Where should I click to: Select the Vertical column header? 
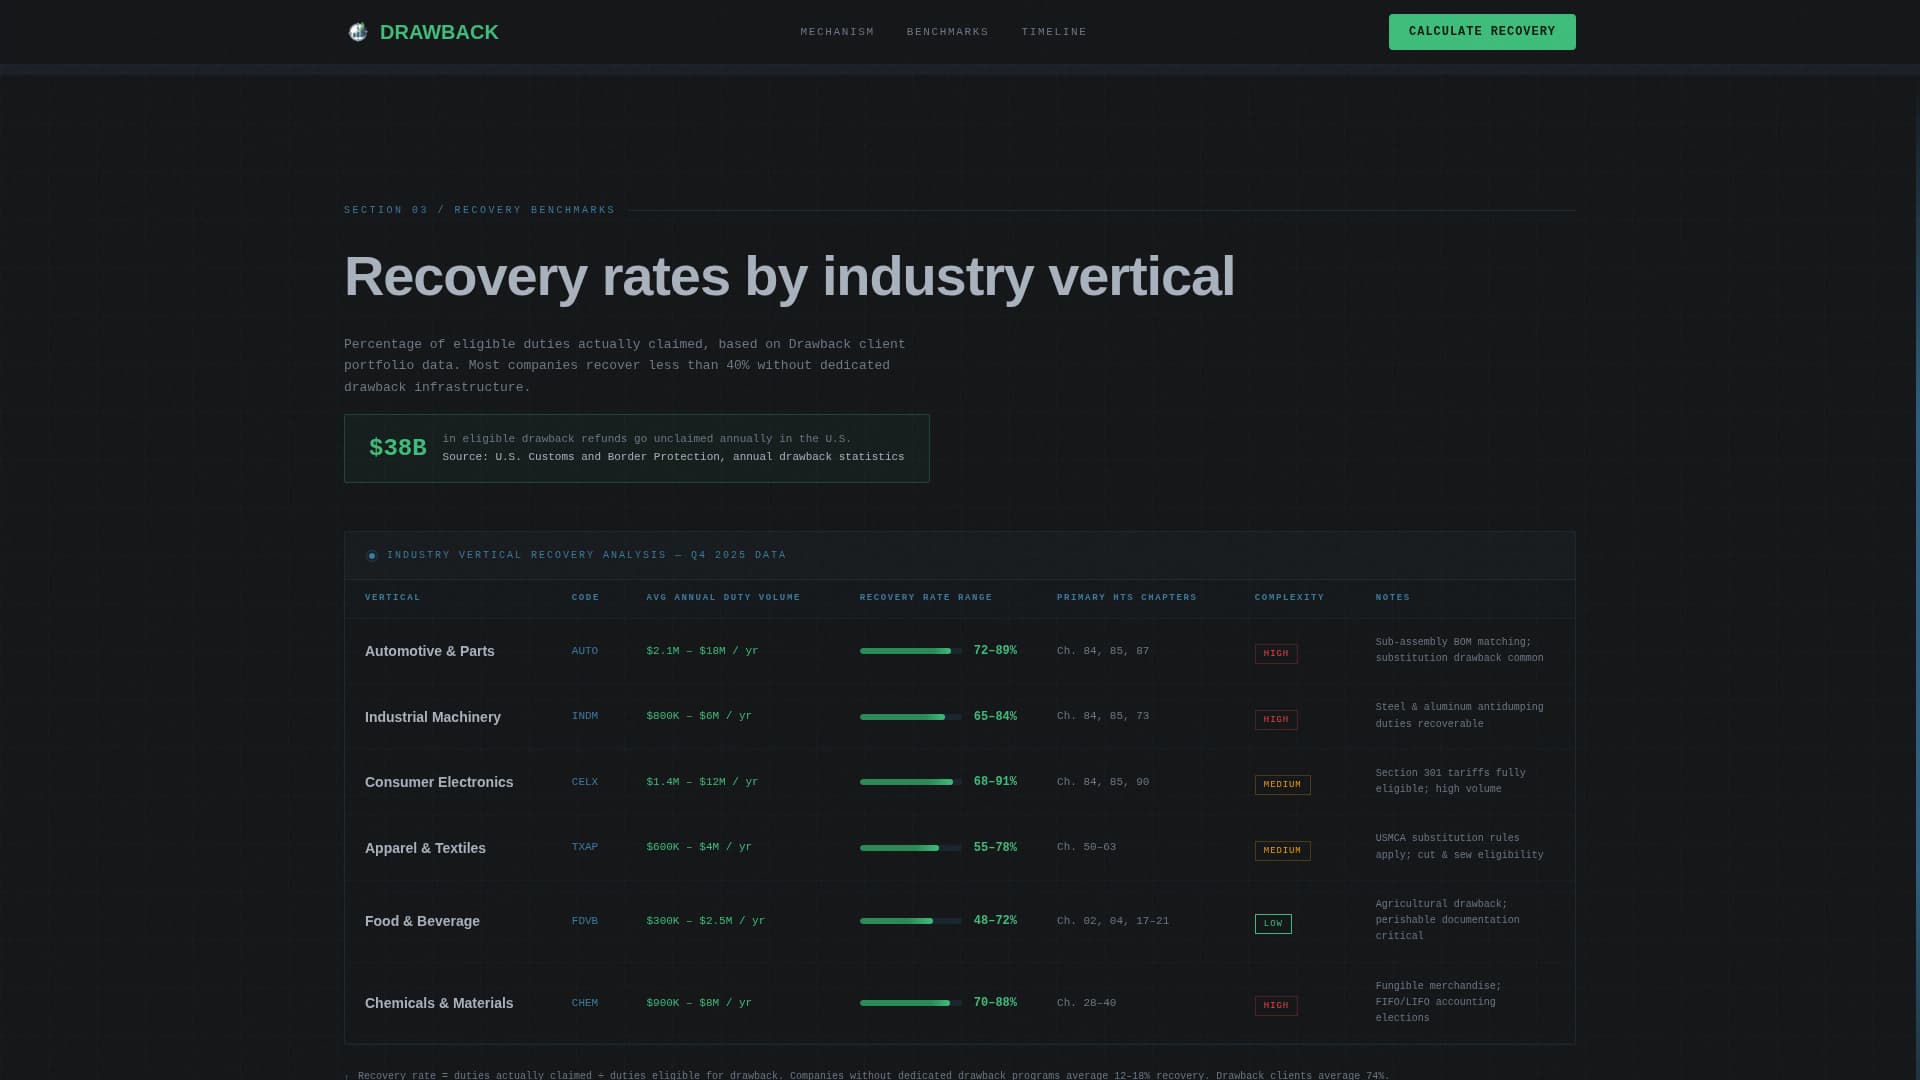click(x=393, y=598)
